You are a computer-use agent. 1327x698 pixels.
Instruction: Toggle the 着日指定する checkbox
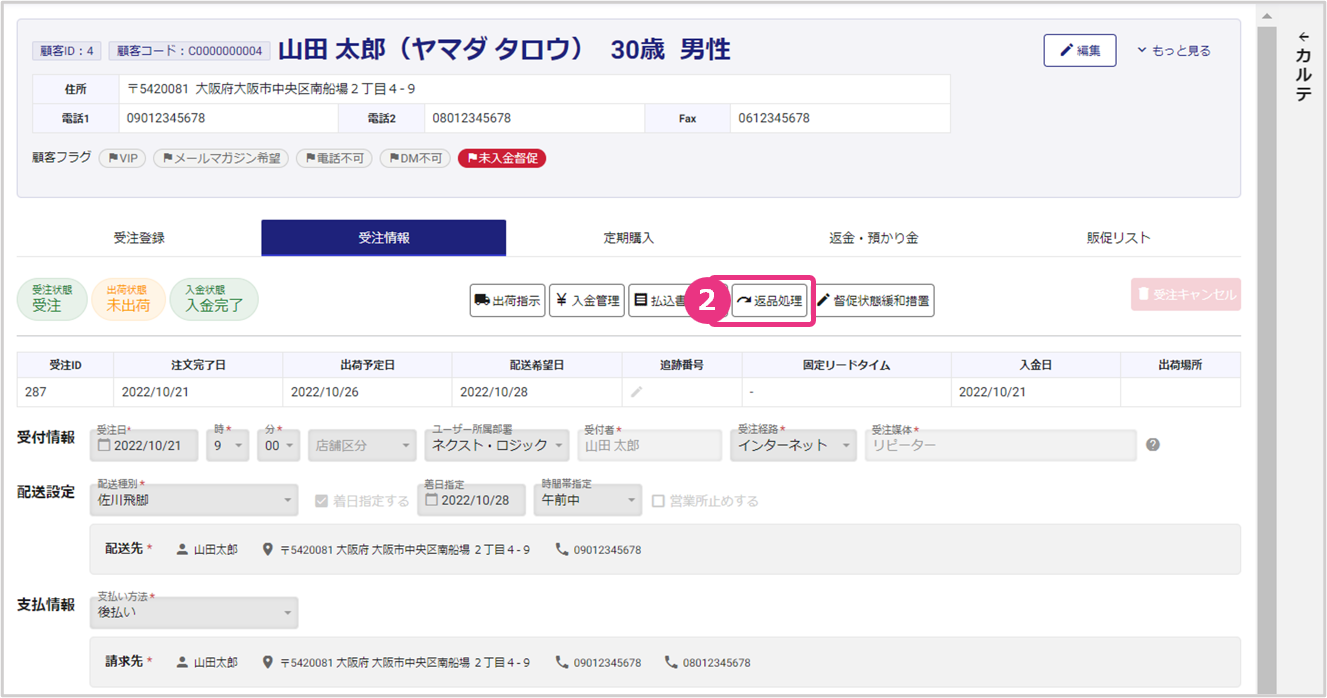point(321,501)
